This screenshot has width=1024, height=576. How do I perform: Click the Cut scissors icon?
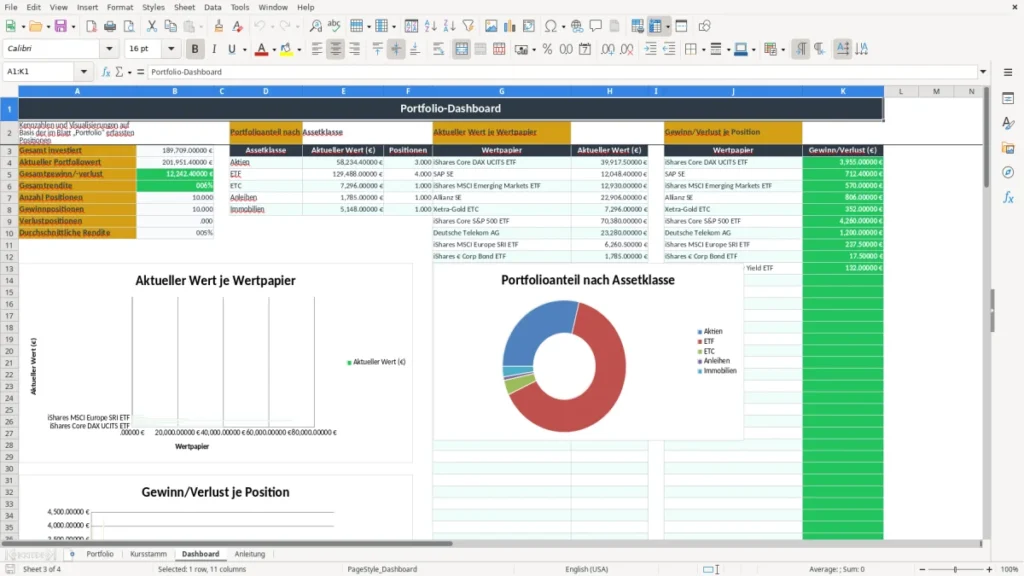pos(152,26)
